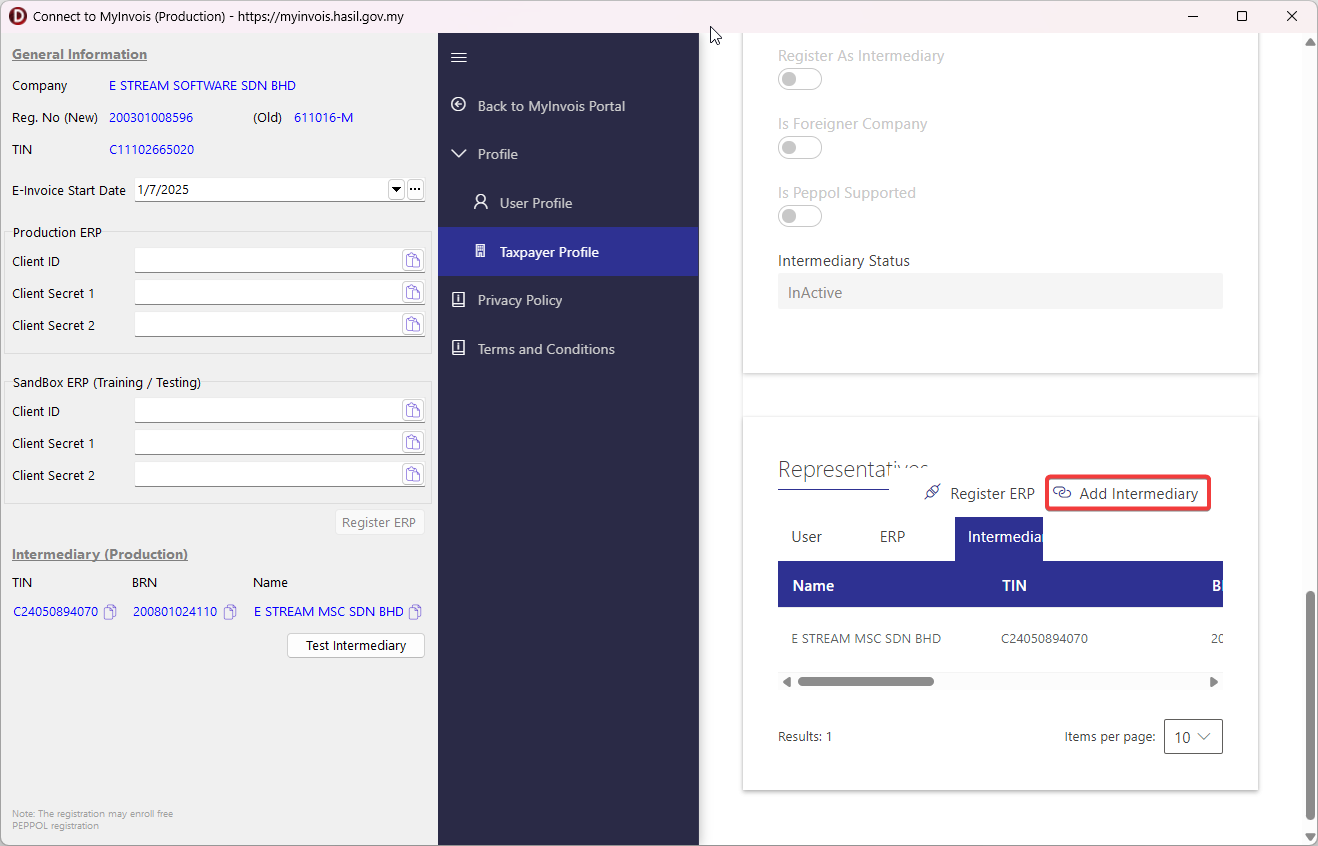Toggle Register As Intermediary switch
Viewport: 1318px width, 846px height.
click(x=800, y=79)
